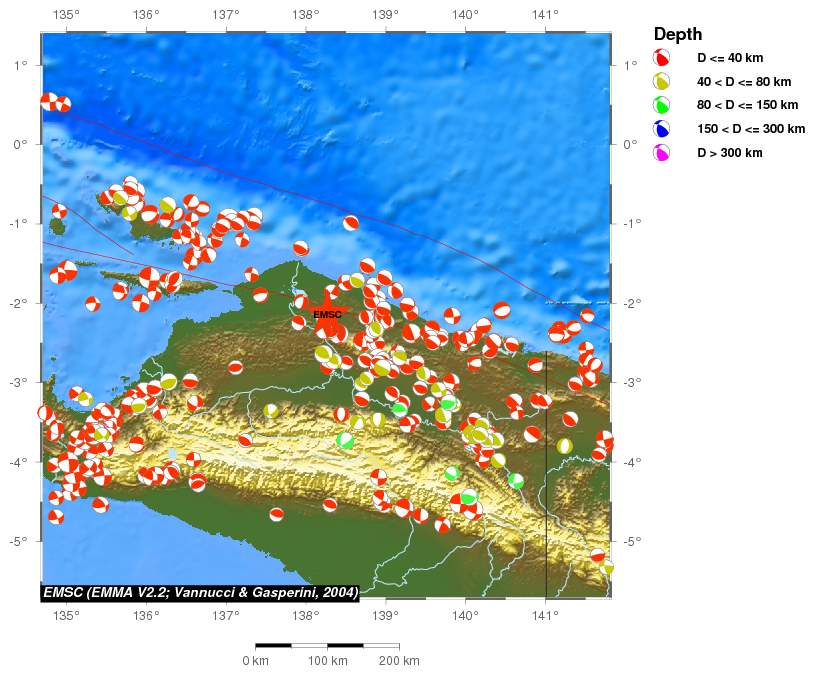Click the blue 150–300 km legend beachball
The image size is (815, 675).
click(661, 129)
